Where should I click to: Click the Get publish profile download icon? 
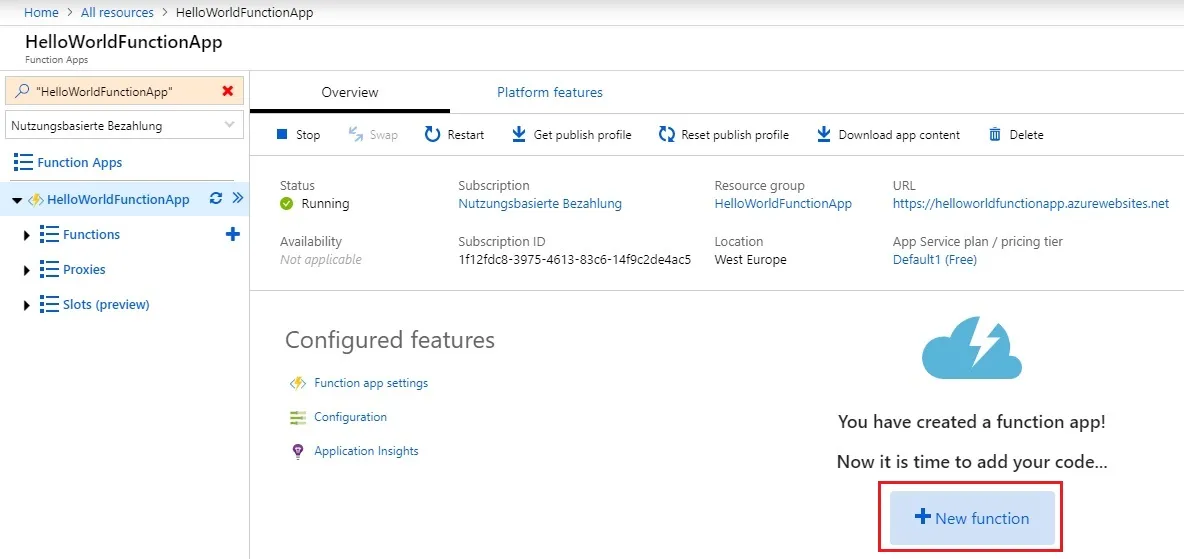click(519, 134)
